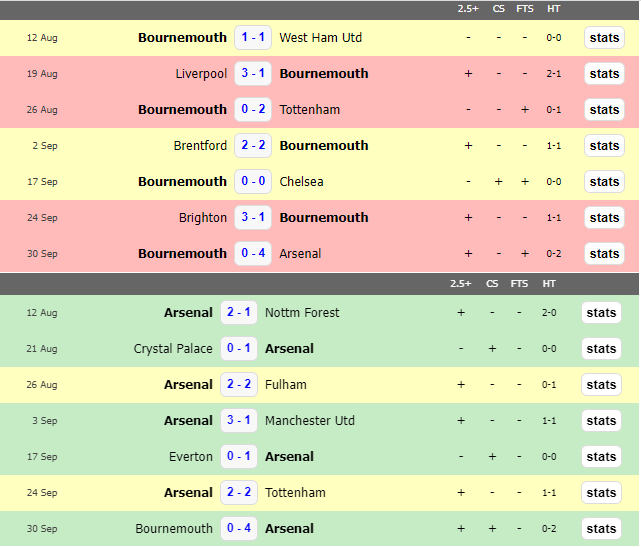Click the Liverpool 3 - 1 score box
Image resolution: width=641 pixels, height=547 pixels.
[253, 74]
